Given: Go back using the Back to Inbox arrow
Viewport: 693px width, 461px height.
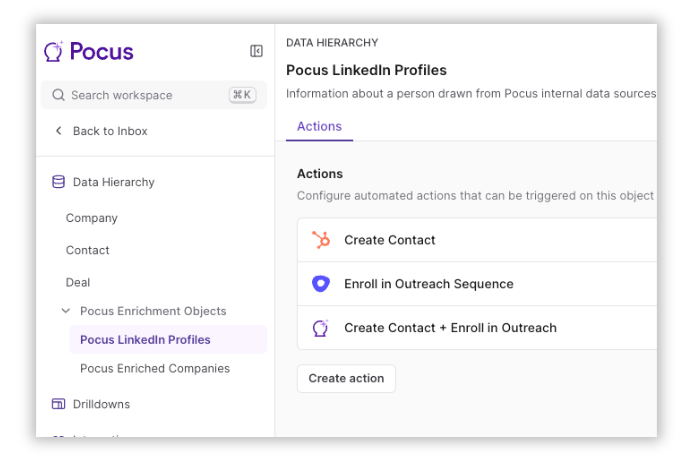Looking at the screenshot, I should point(58,131).
